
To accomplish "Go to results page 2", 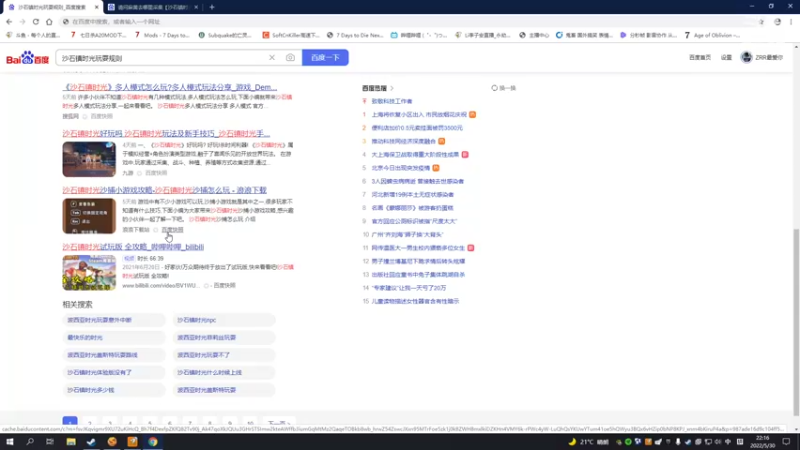I will pyautogui.click(x=90, y=423).
